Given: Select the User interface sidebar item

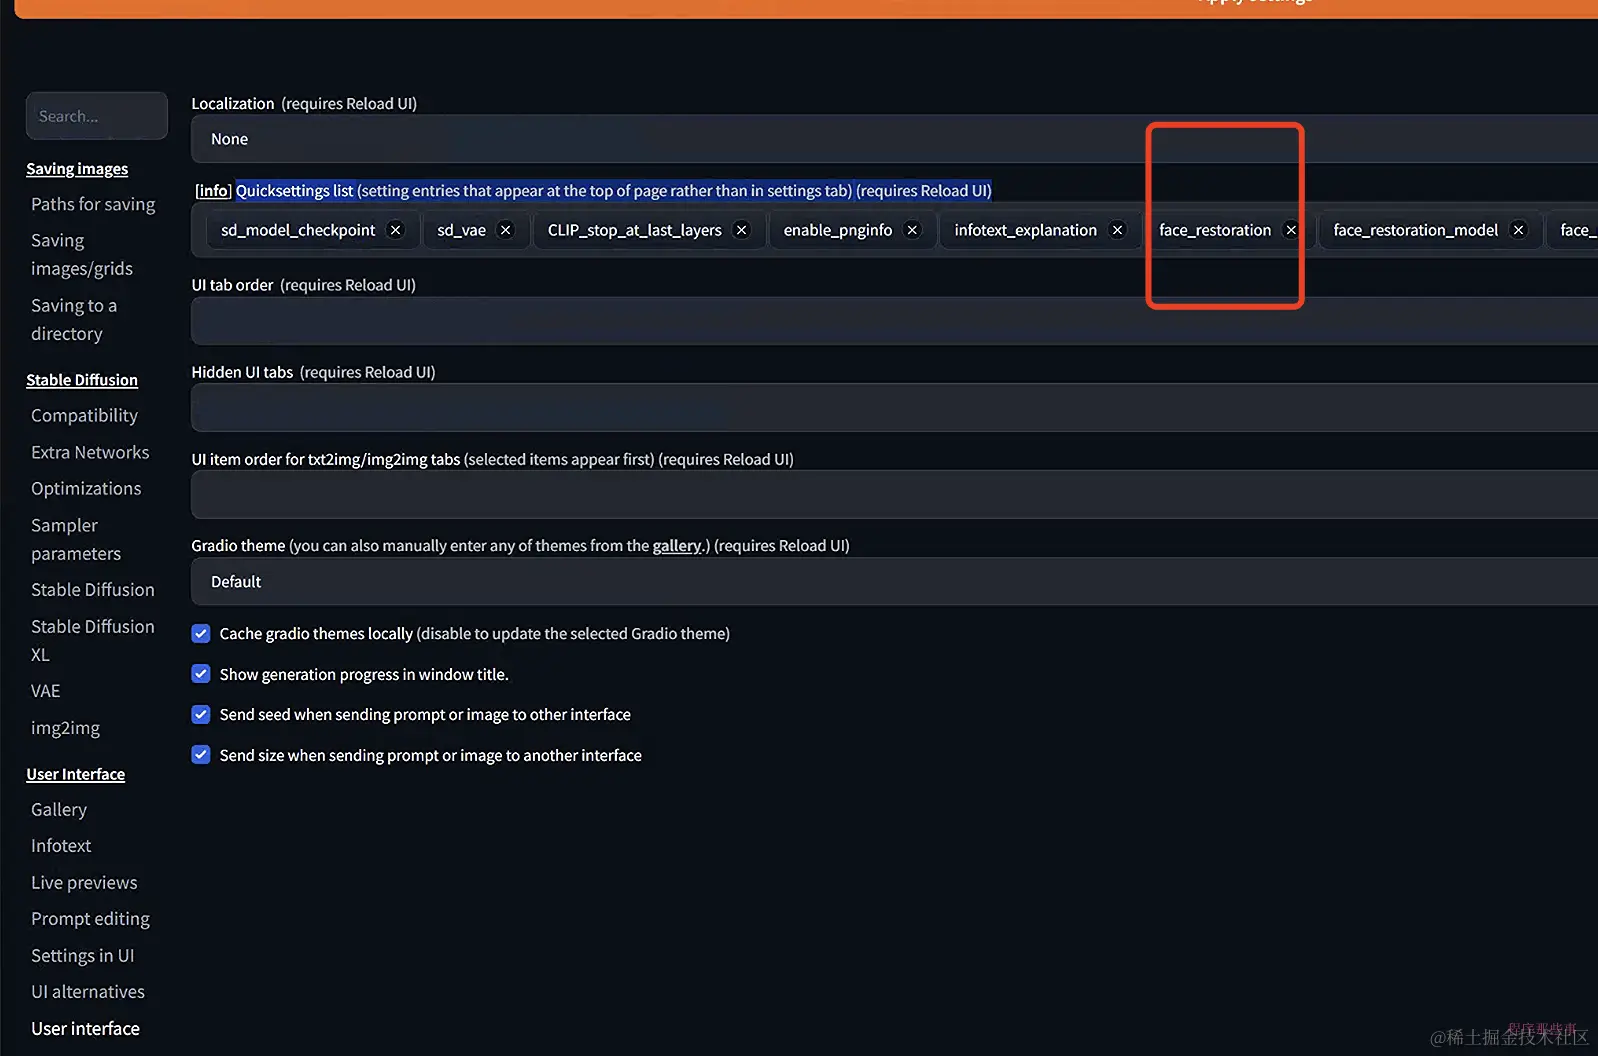Looking at the screenshot, I should (85, 1029).
